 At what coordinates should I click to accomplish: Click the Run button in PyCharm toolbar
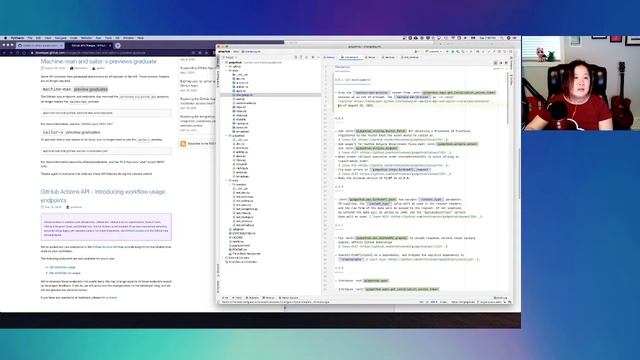coord(447,52)
